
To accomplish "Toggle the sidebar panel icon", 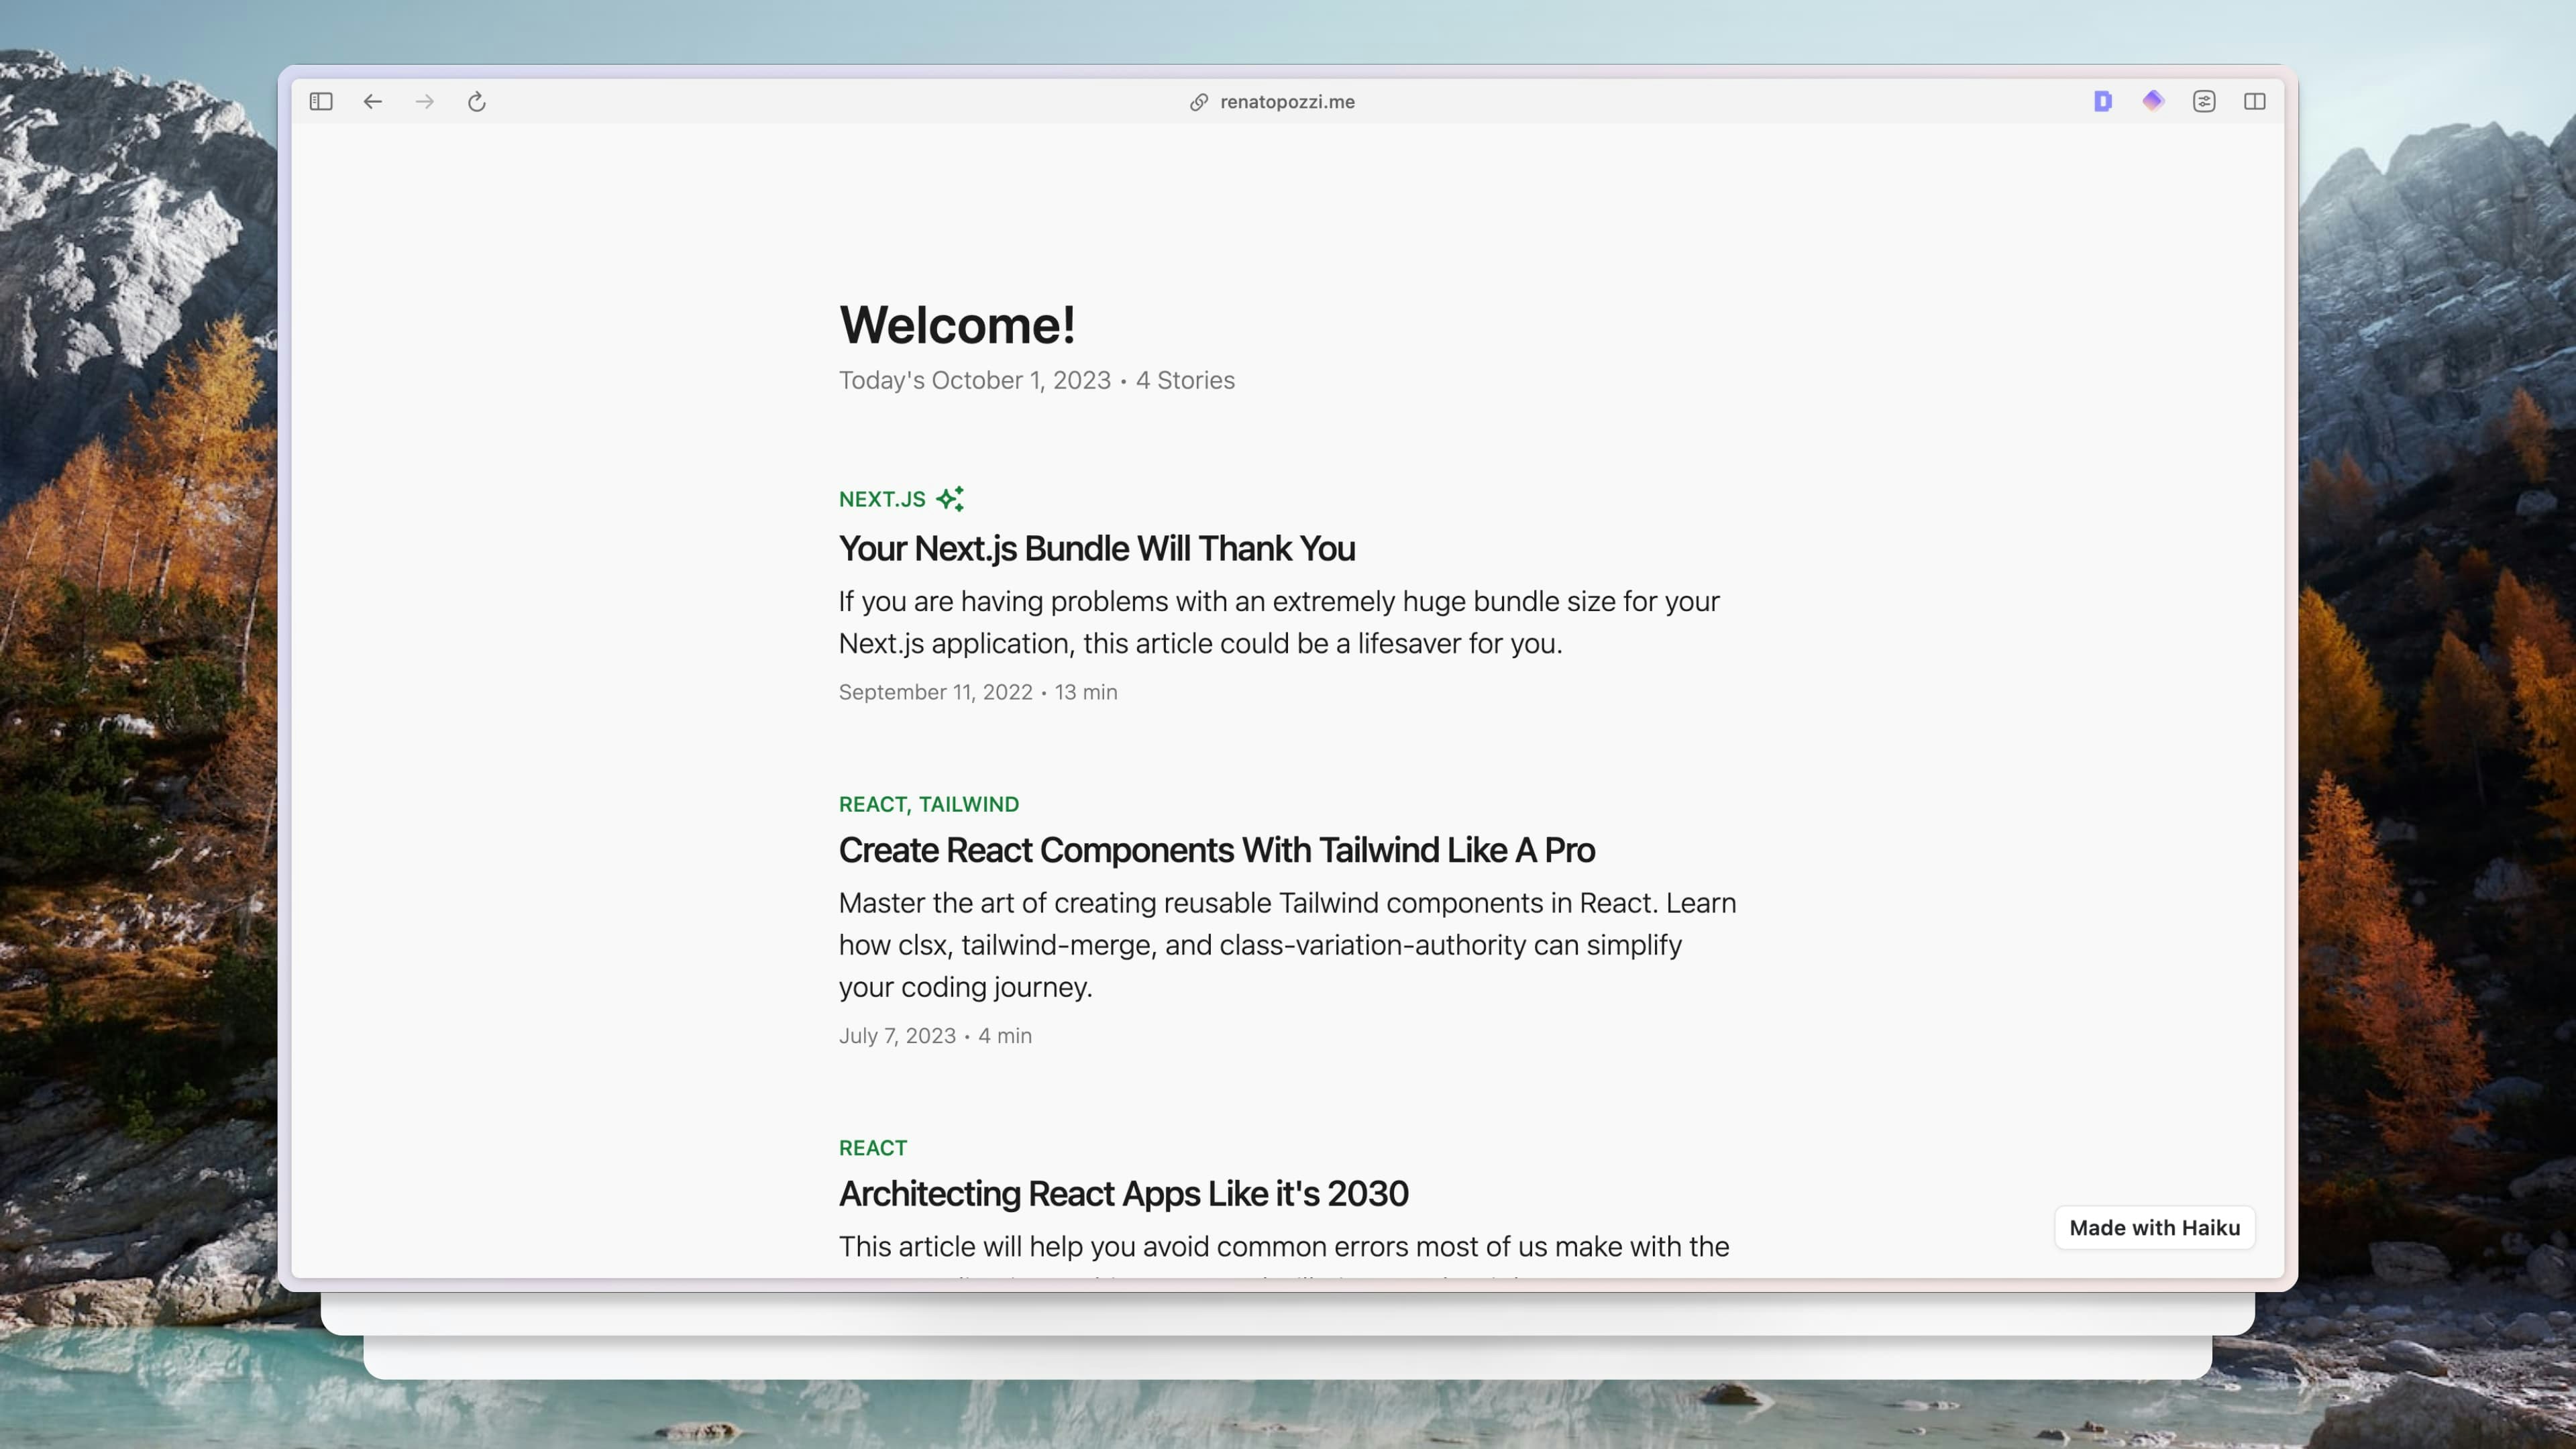I will tap(321, 101).
